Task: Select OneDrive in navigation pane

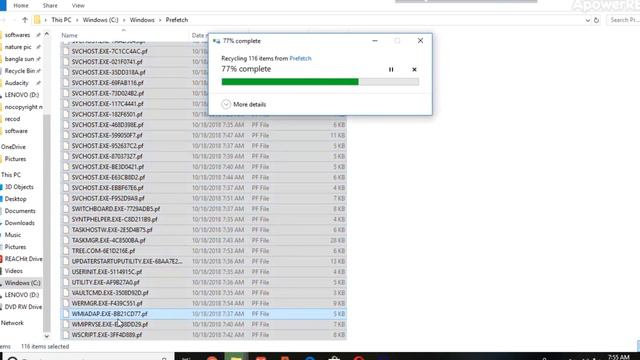Action: point(13,147)
